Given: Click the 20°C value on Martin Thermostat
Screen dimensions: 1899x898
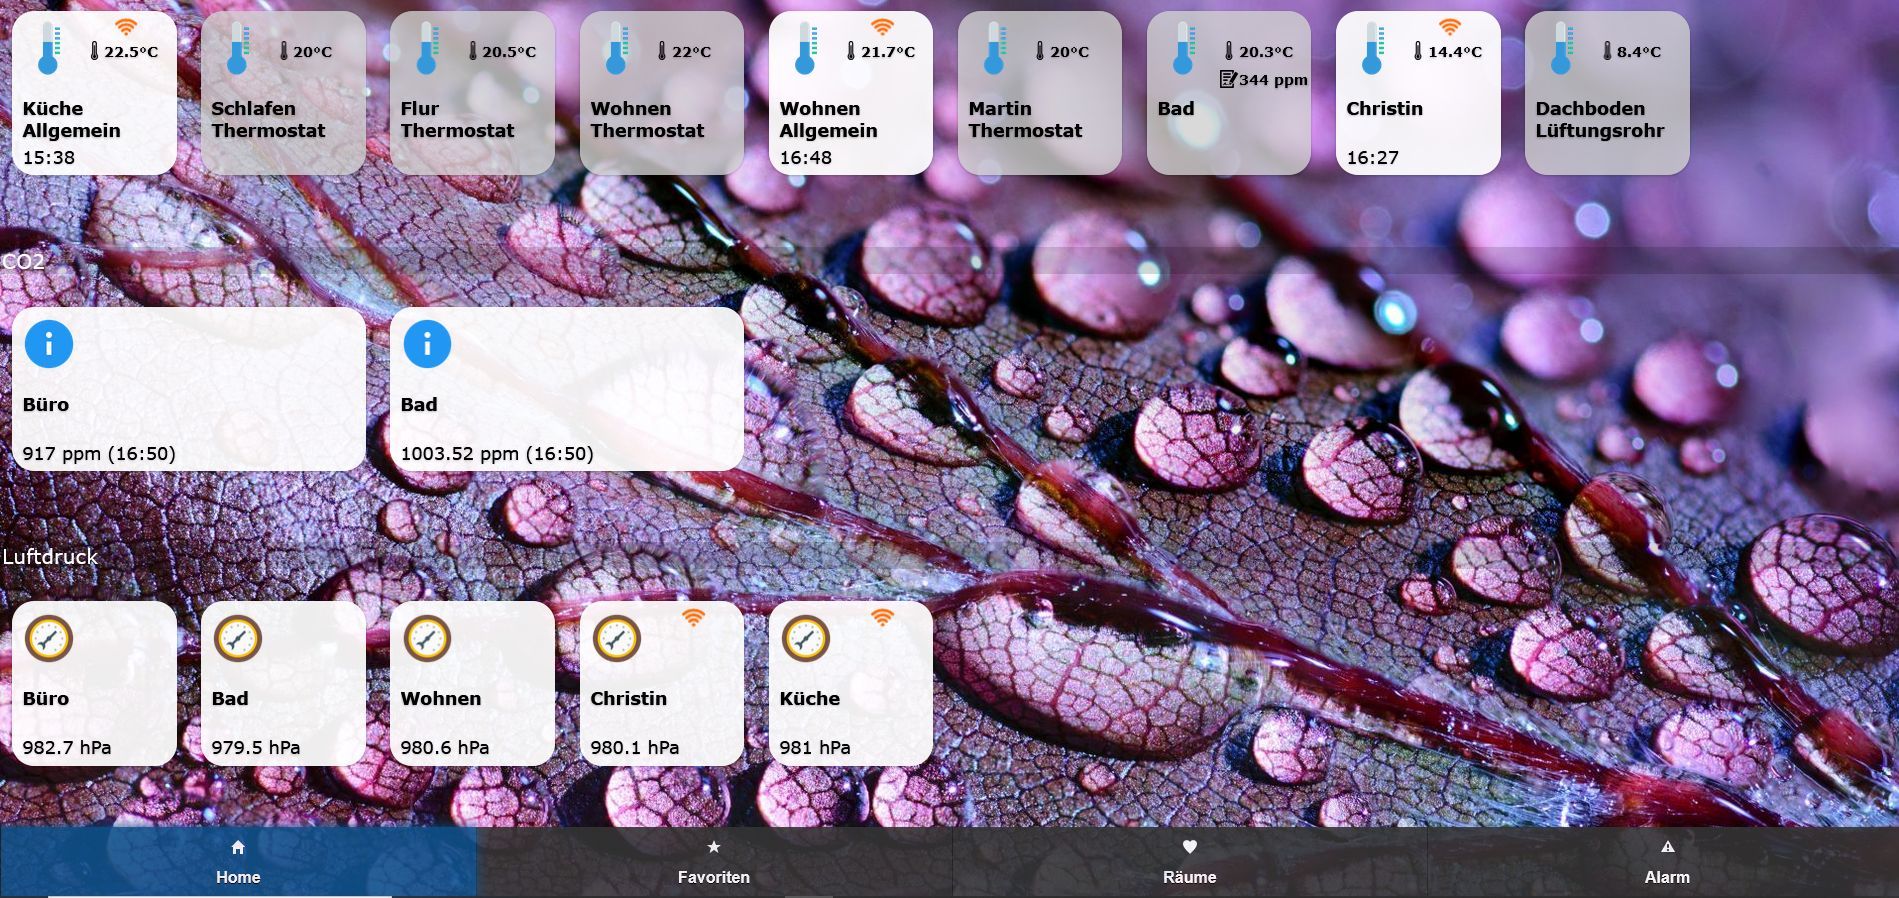Looking at the screenshot, I should click(x=1070, y=52).
